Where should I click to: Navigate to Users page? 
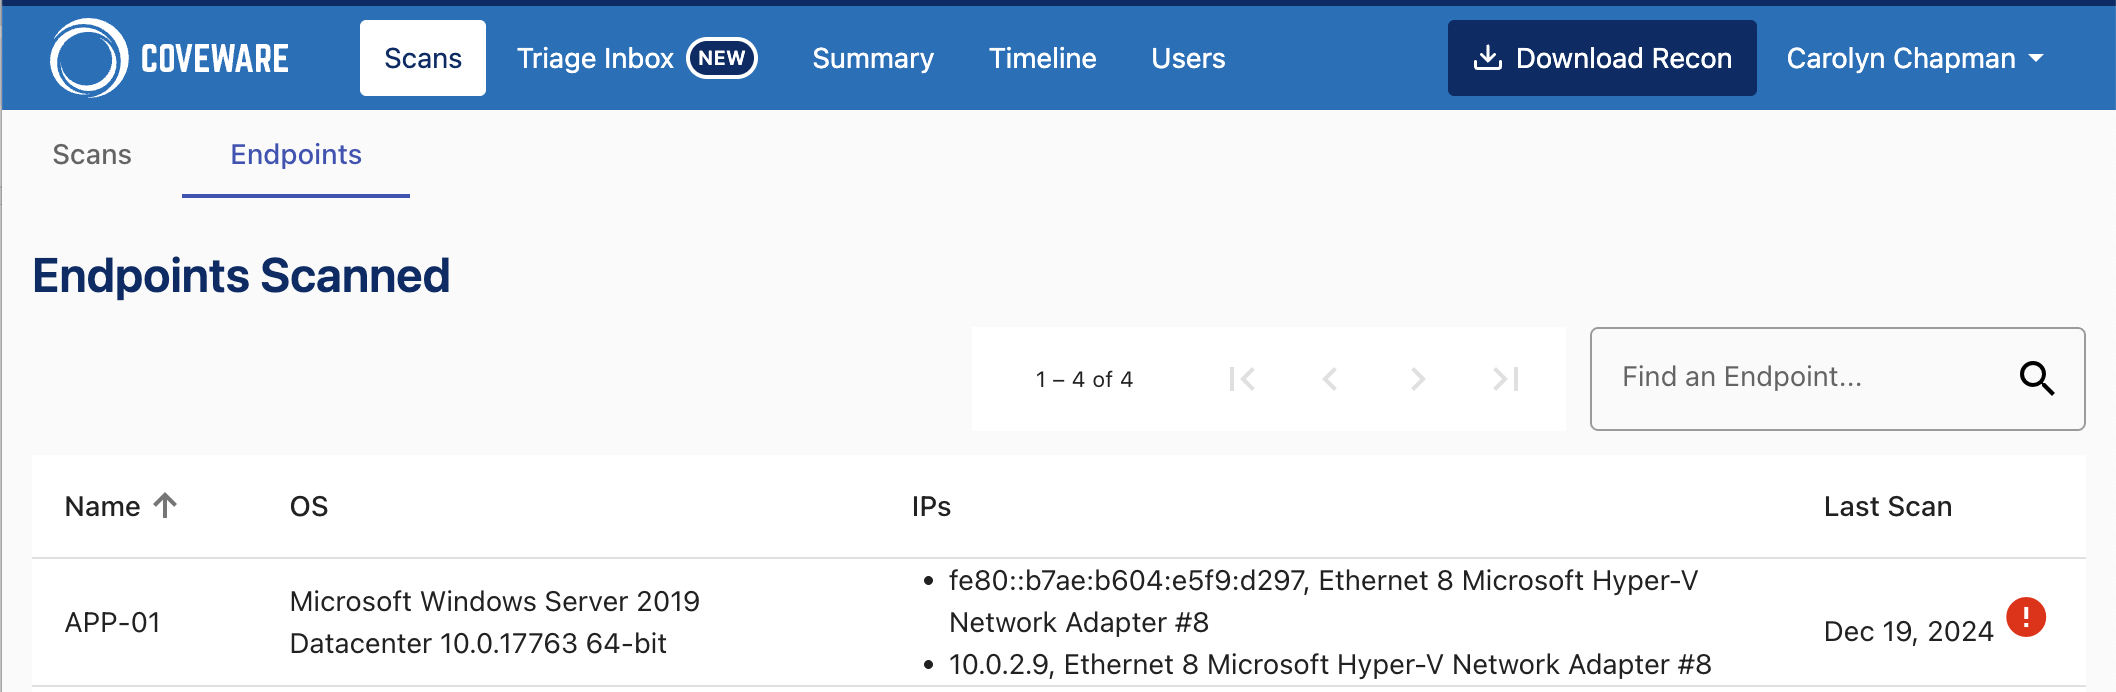click(x=1187, y=58)
